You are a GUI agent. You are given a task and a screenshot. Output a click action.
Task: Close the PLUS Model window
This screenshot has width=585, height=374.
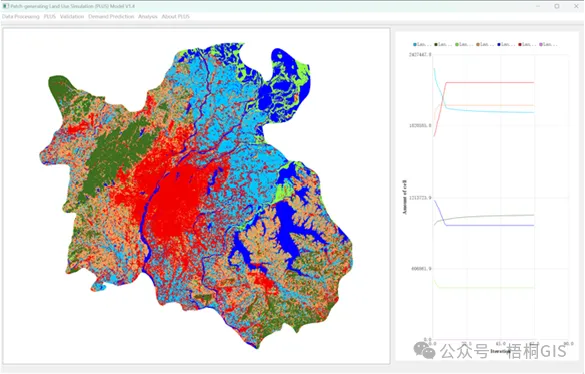coord(576,6)
